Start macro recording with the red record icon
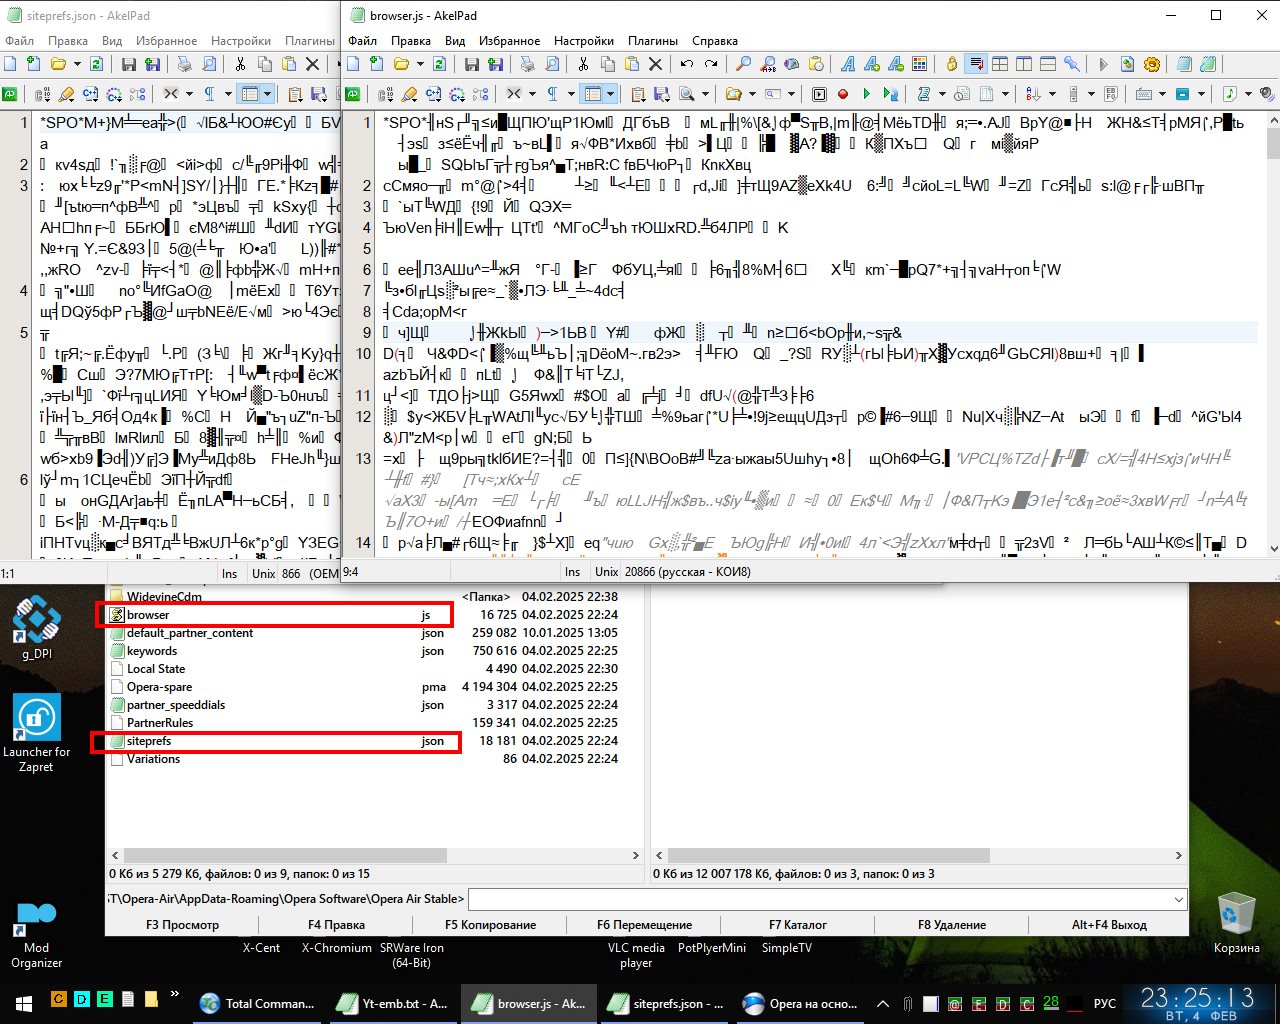The height and width of the screenshot is (1024, 1280). point(842,94)
